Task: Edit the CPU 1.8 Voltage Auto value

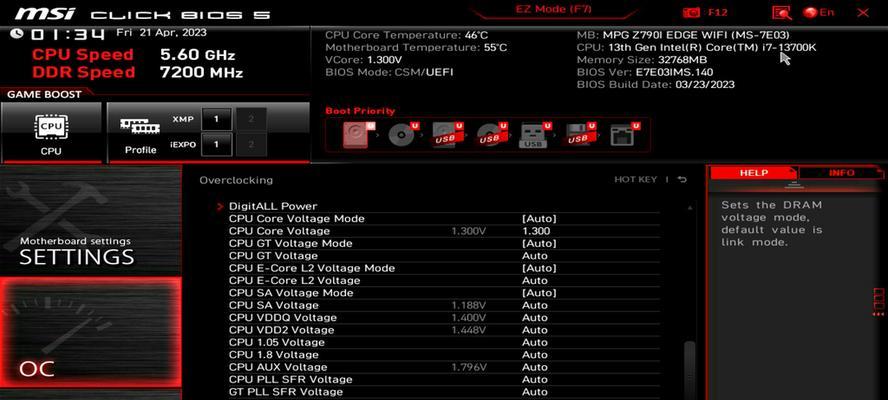Action: [535, 355]
